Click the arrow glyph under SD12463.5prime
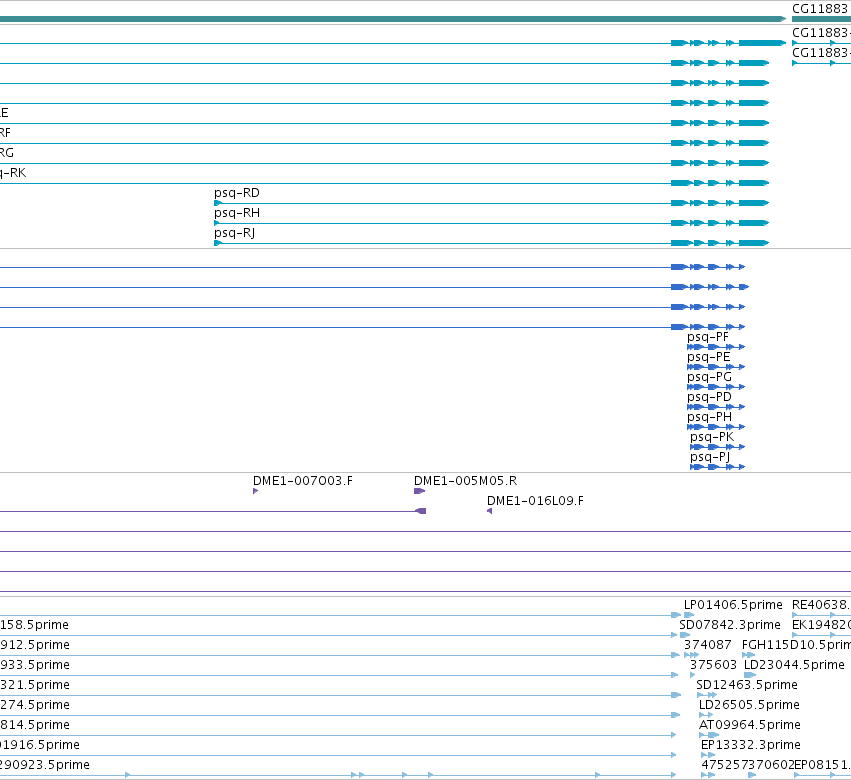 (707, 695)
